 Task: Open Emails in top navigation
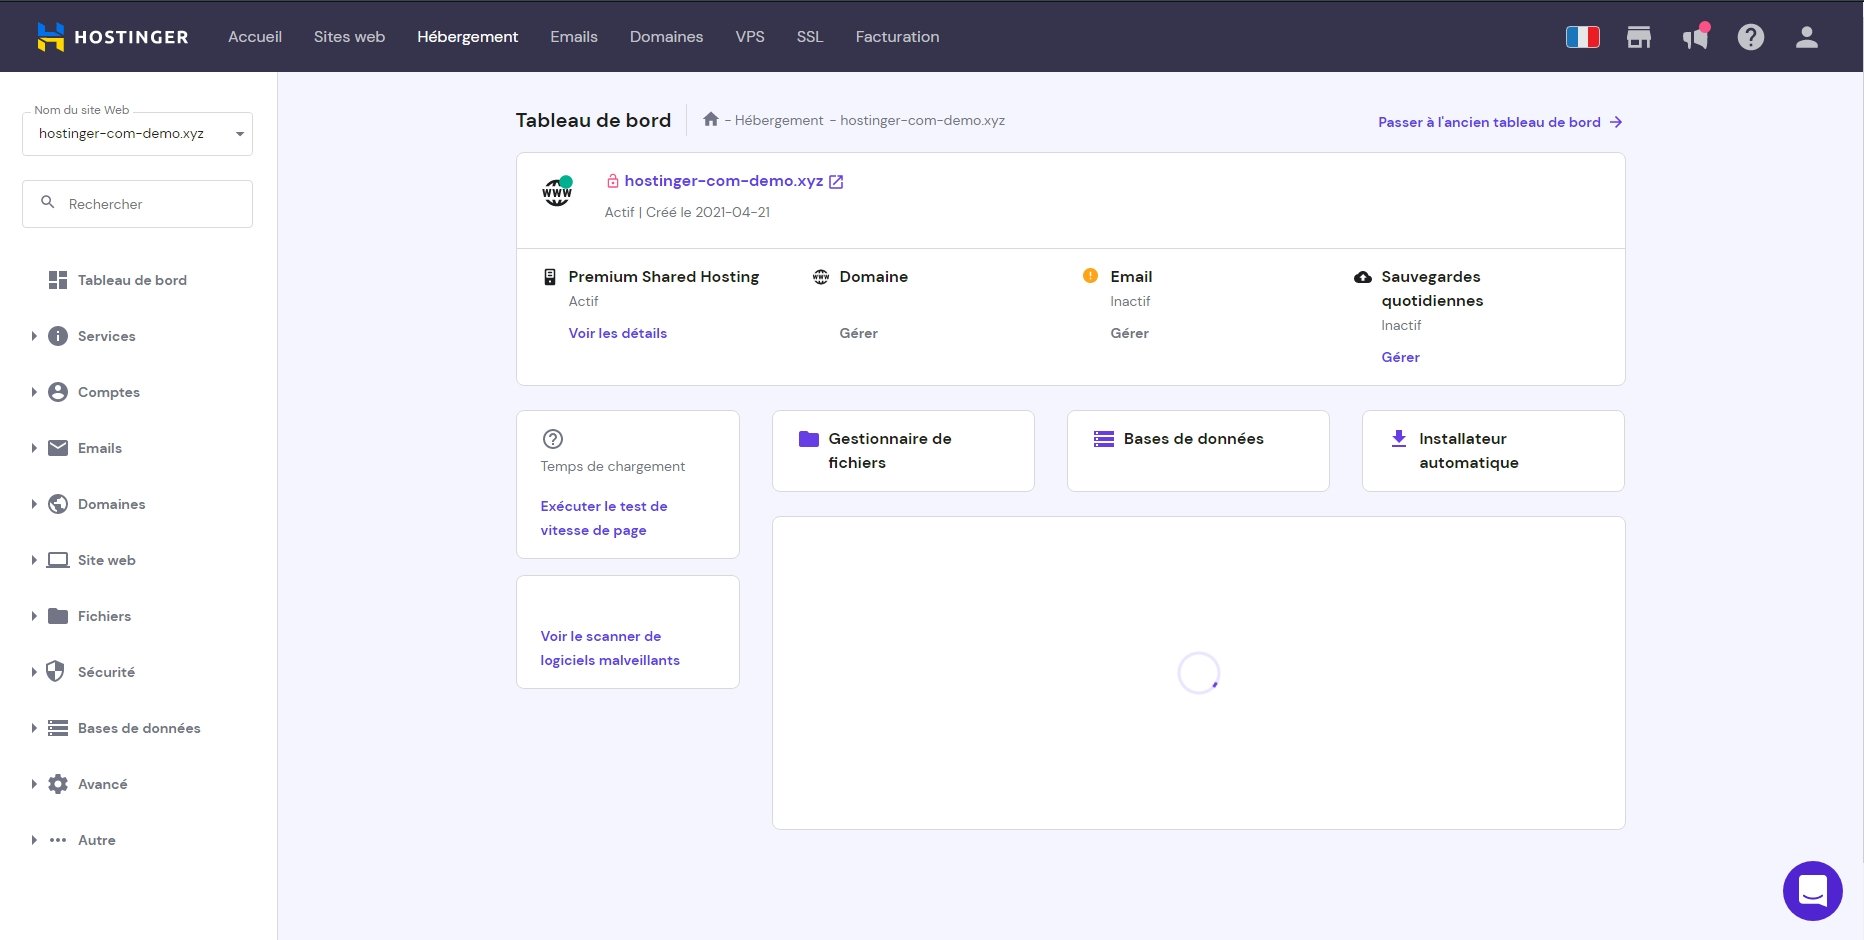574,37
